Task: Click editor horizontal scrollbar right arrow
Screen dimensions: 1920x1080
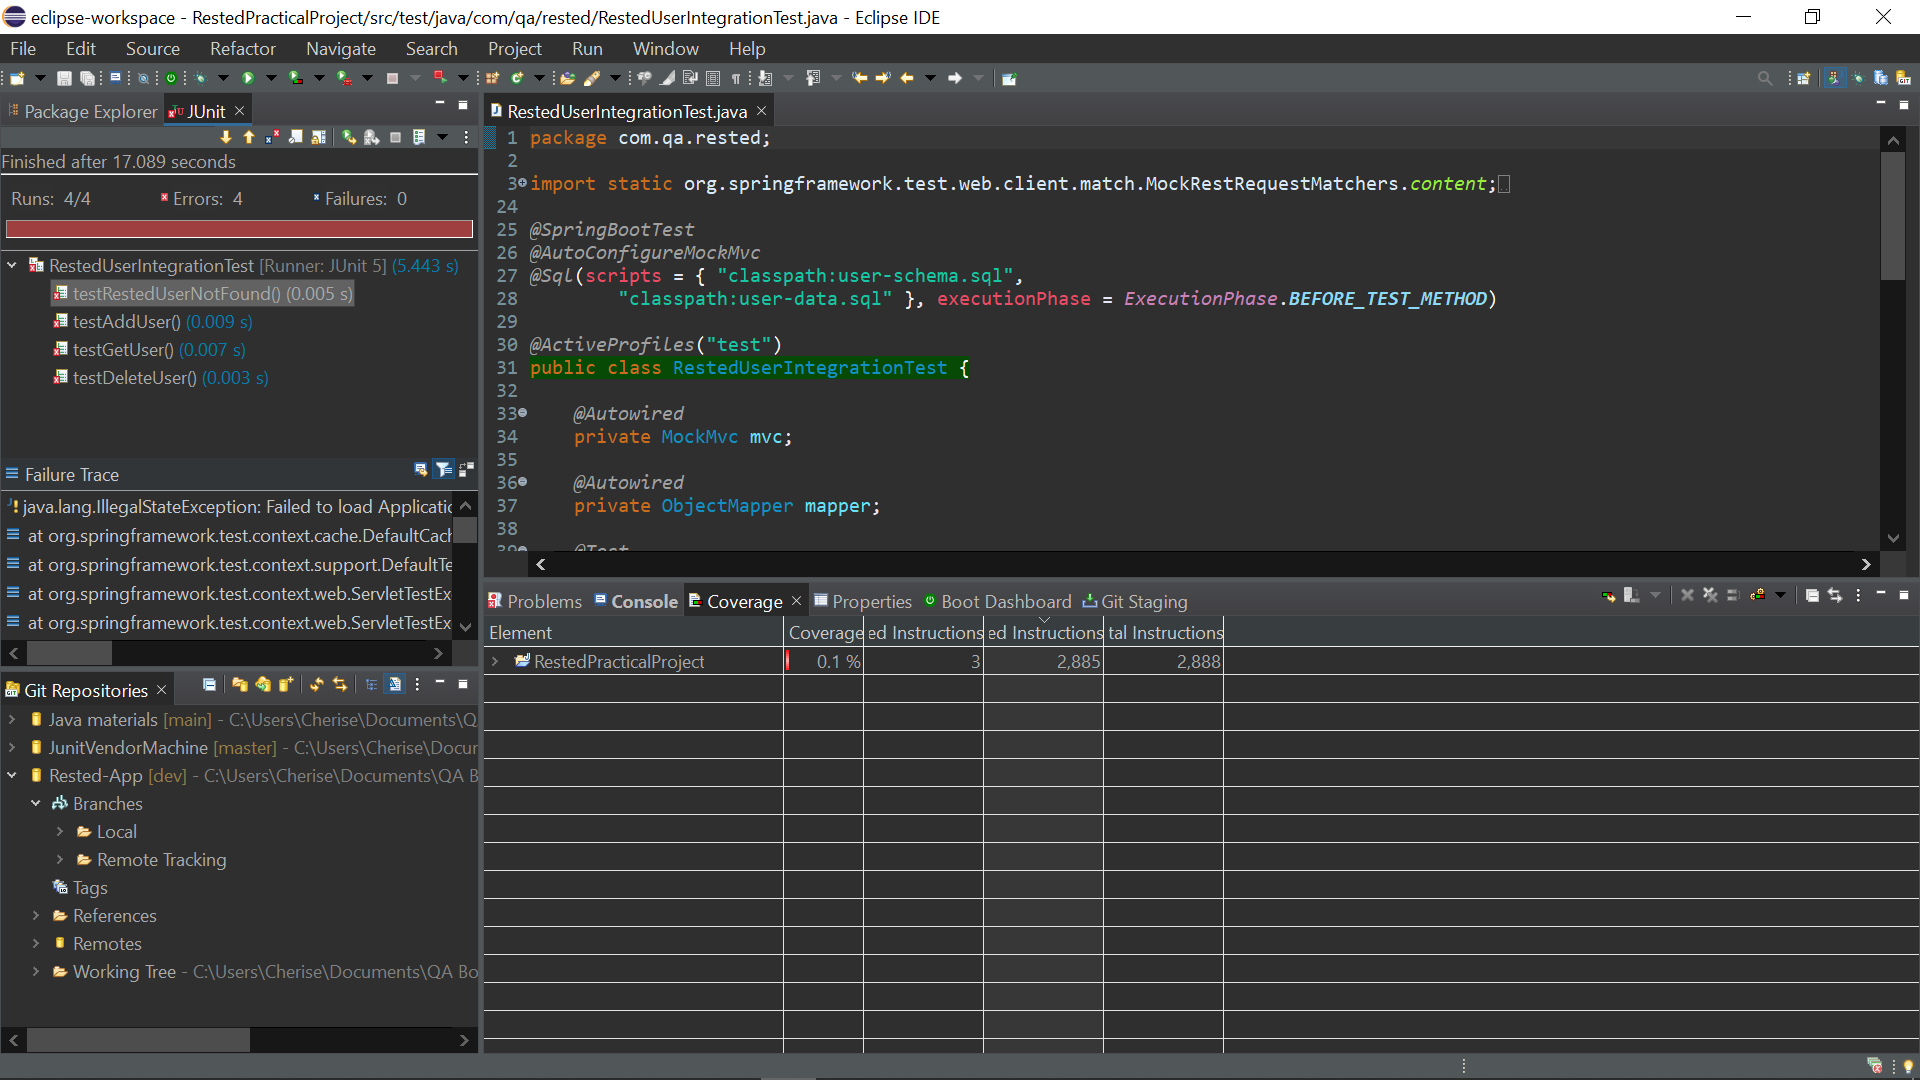Action: tap(1866, 565)
